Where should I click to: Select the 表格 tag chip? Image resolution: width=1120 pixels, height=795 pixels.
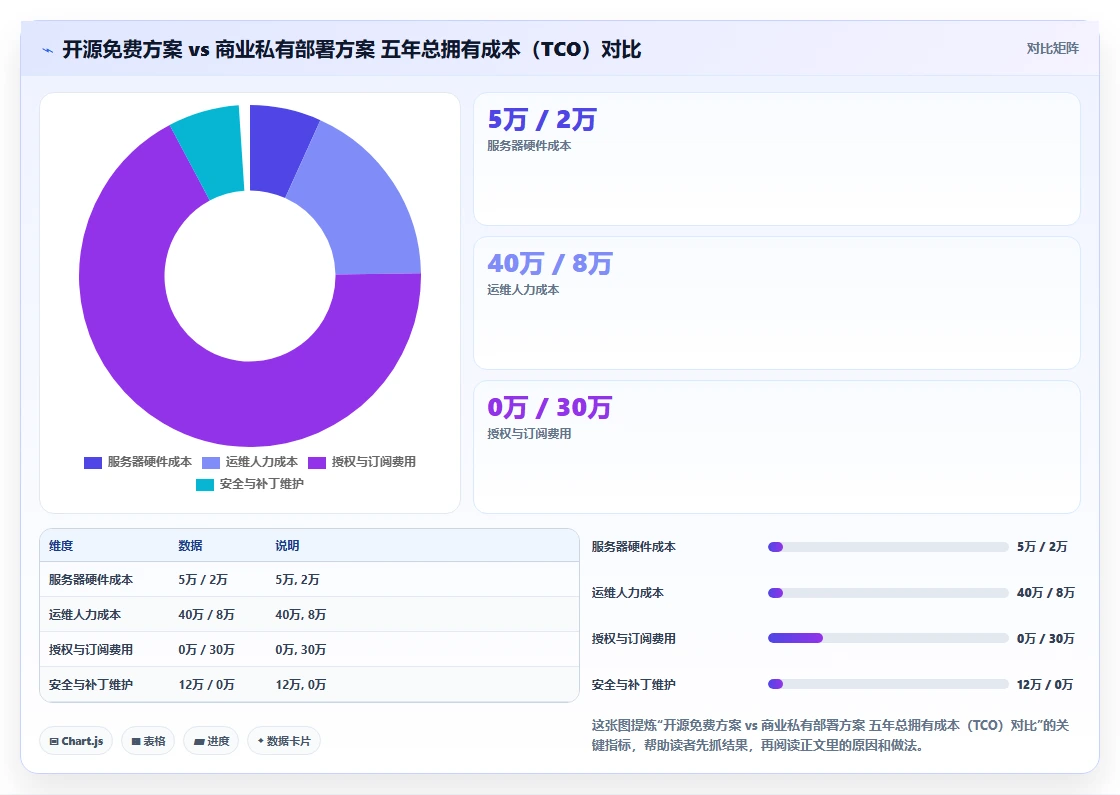coord(148,741)
